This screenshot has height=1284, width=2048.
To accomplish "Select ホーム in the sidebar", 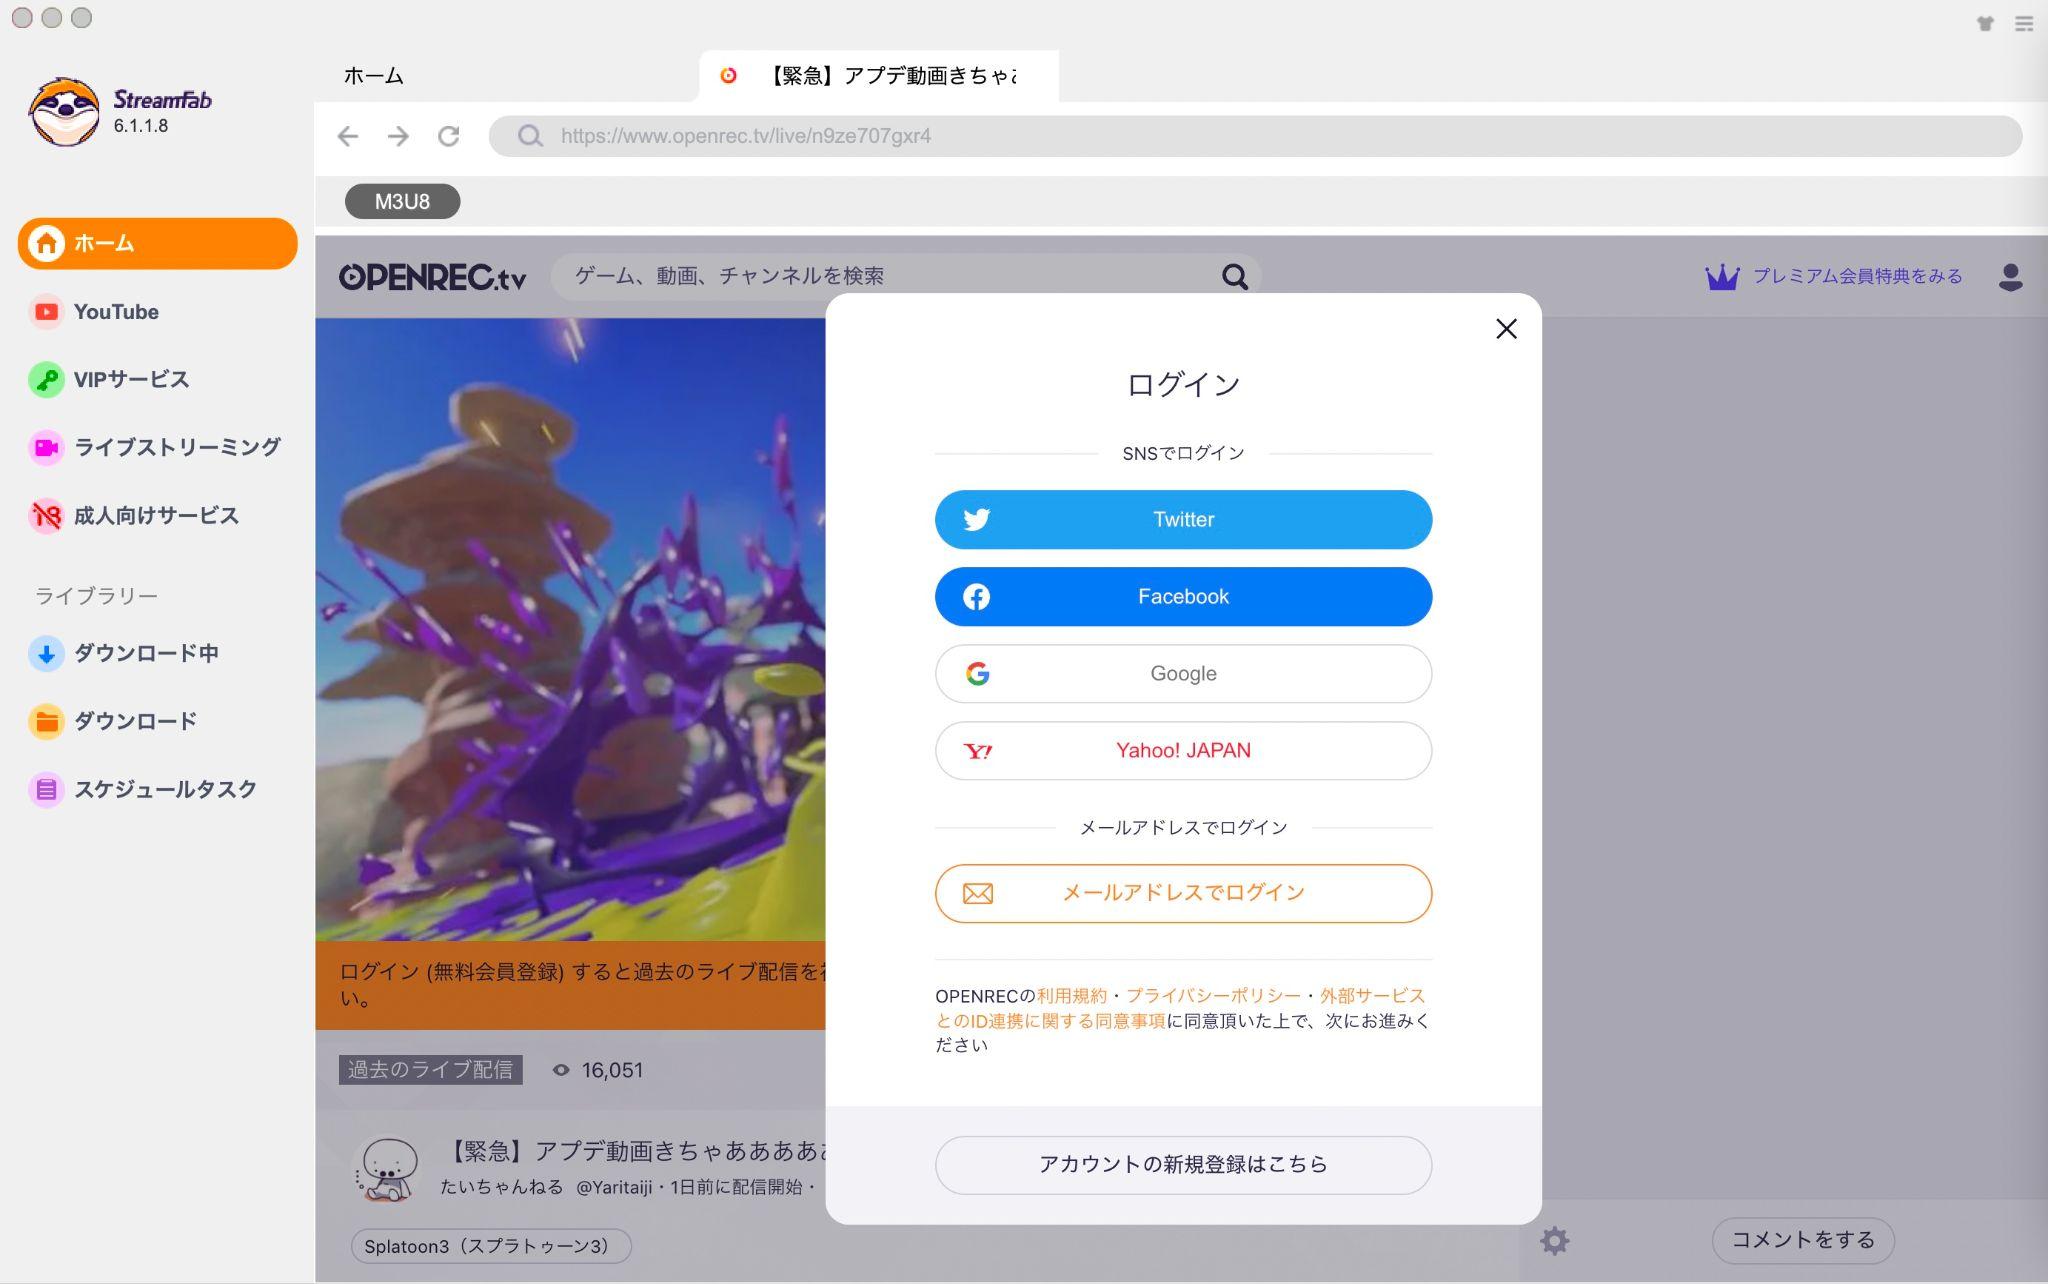I will click(x=158, y=243).
